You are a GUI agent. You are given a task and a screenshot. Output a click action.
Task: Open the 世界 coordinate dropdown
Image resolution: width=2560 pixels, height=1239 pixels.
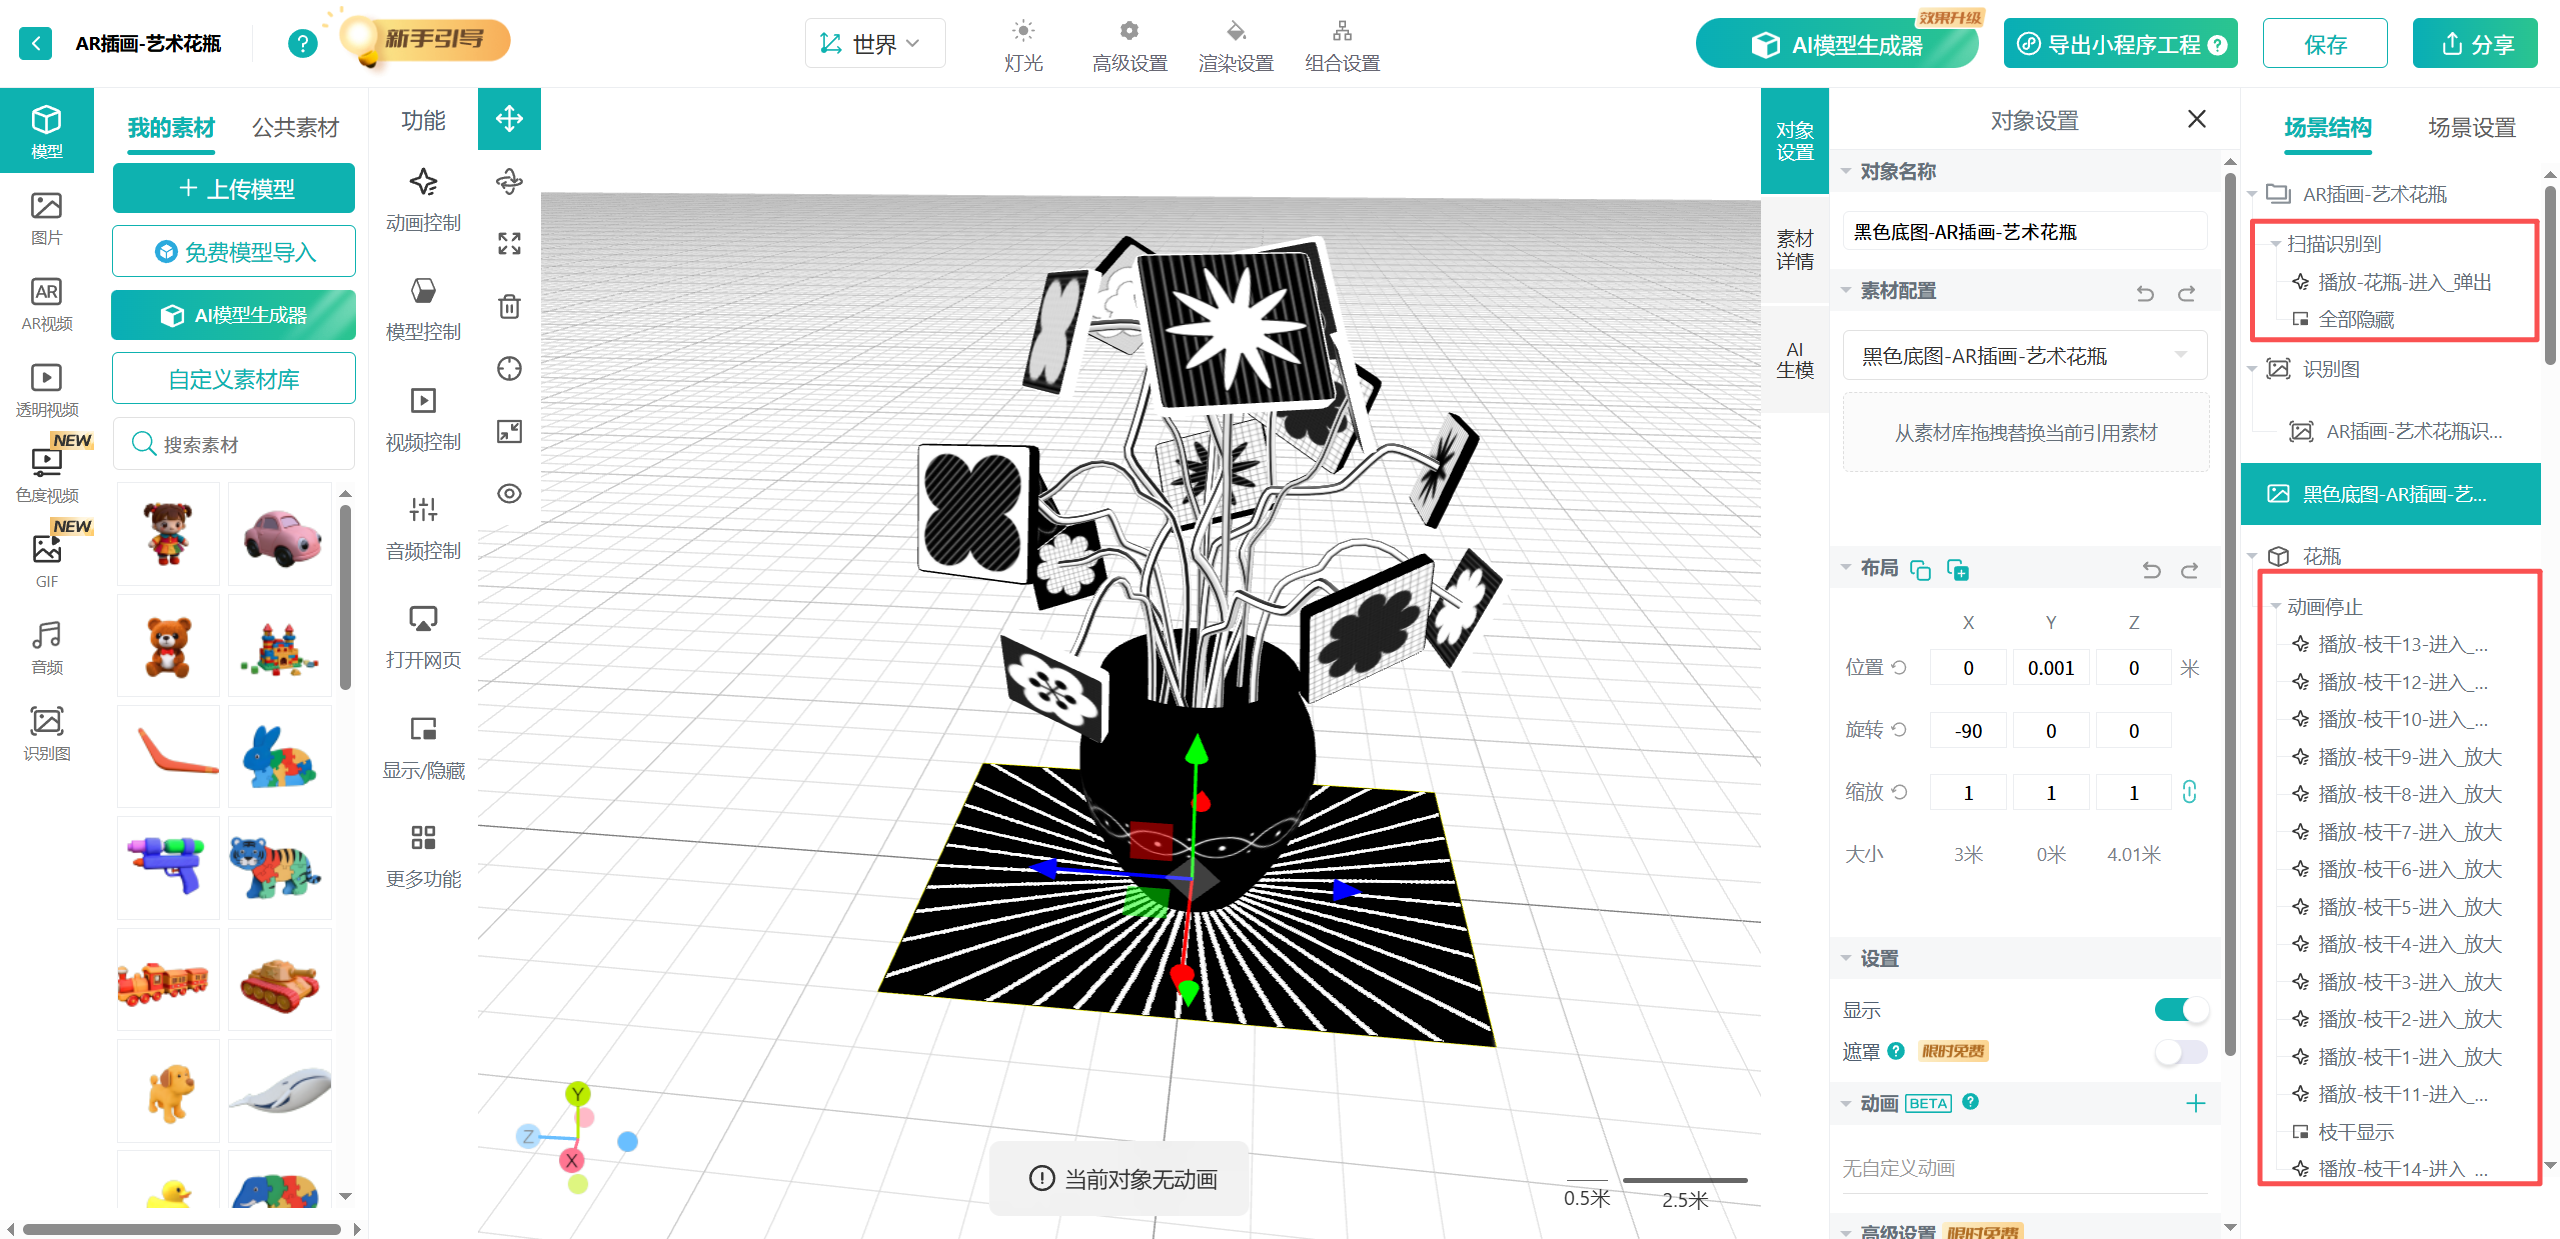[x=874, y=44]
